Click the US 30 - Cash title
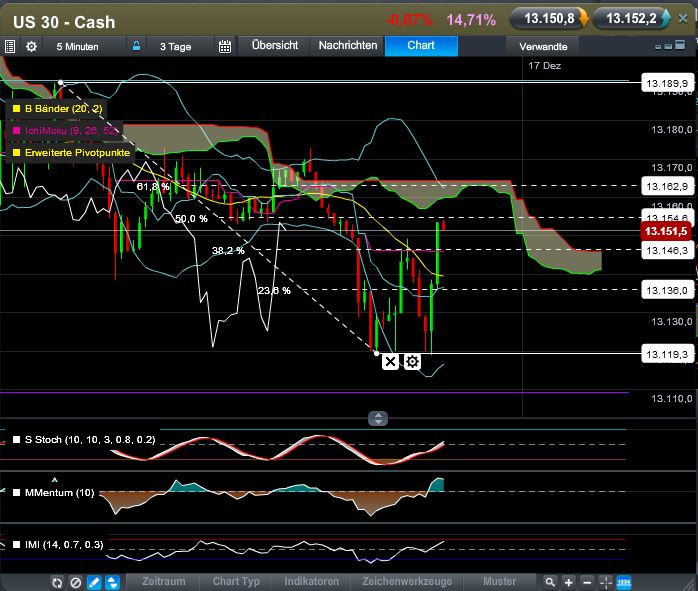This screenshot has width=698, height=591. tap(64, 22)
